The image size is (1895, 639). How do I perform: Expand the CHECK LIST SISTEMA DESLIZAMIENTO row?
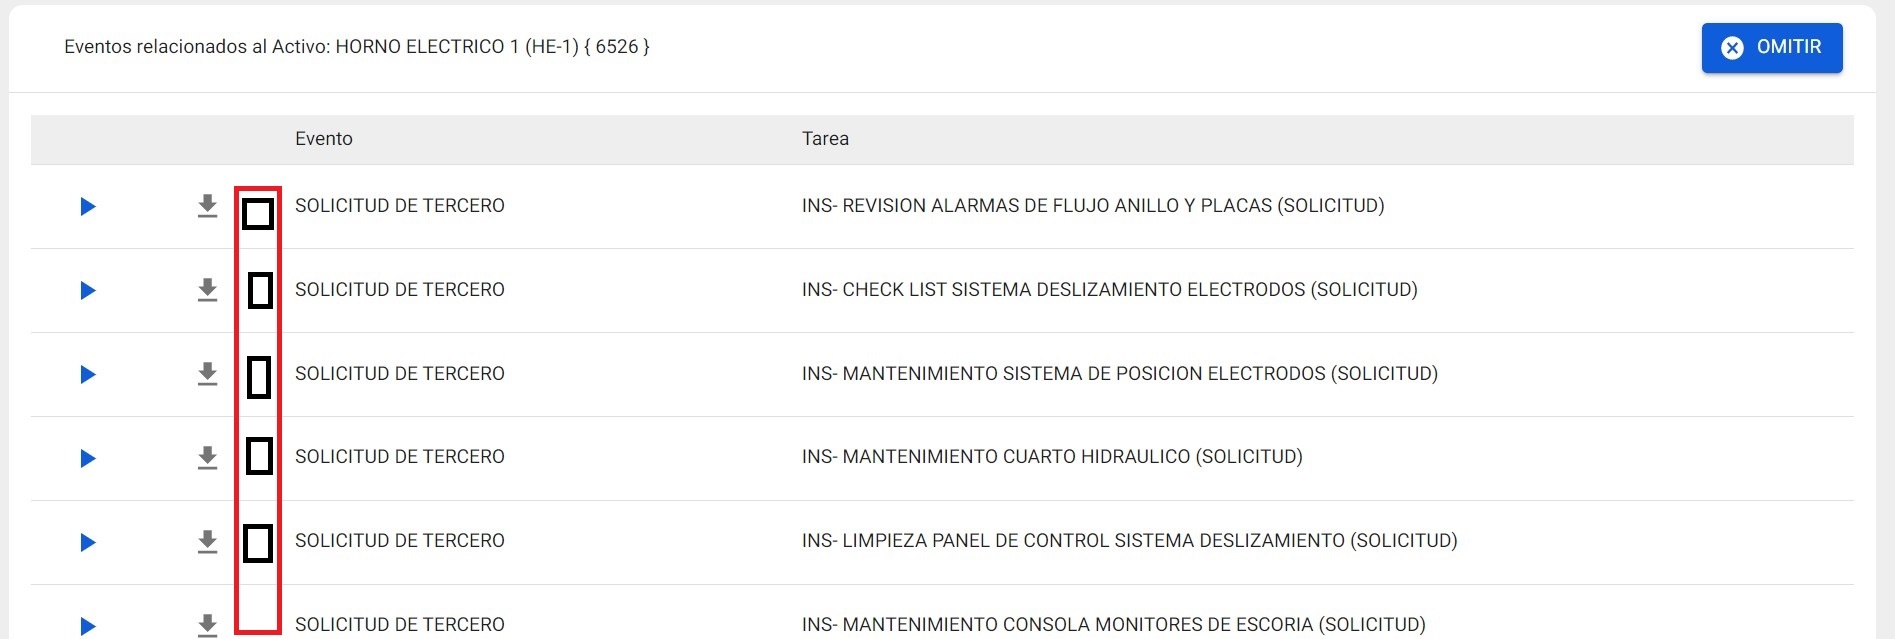(88, 291)
